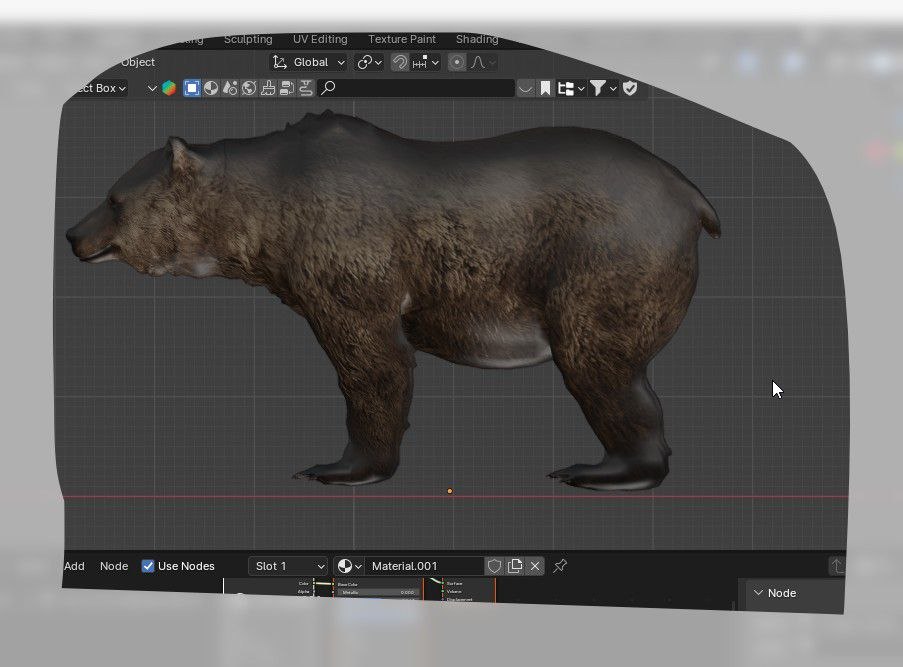Pin the material with the pin icon
Viewport: 903px width, 667px height.
pyautogui.click(x=558, y=566)
